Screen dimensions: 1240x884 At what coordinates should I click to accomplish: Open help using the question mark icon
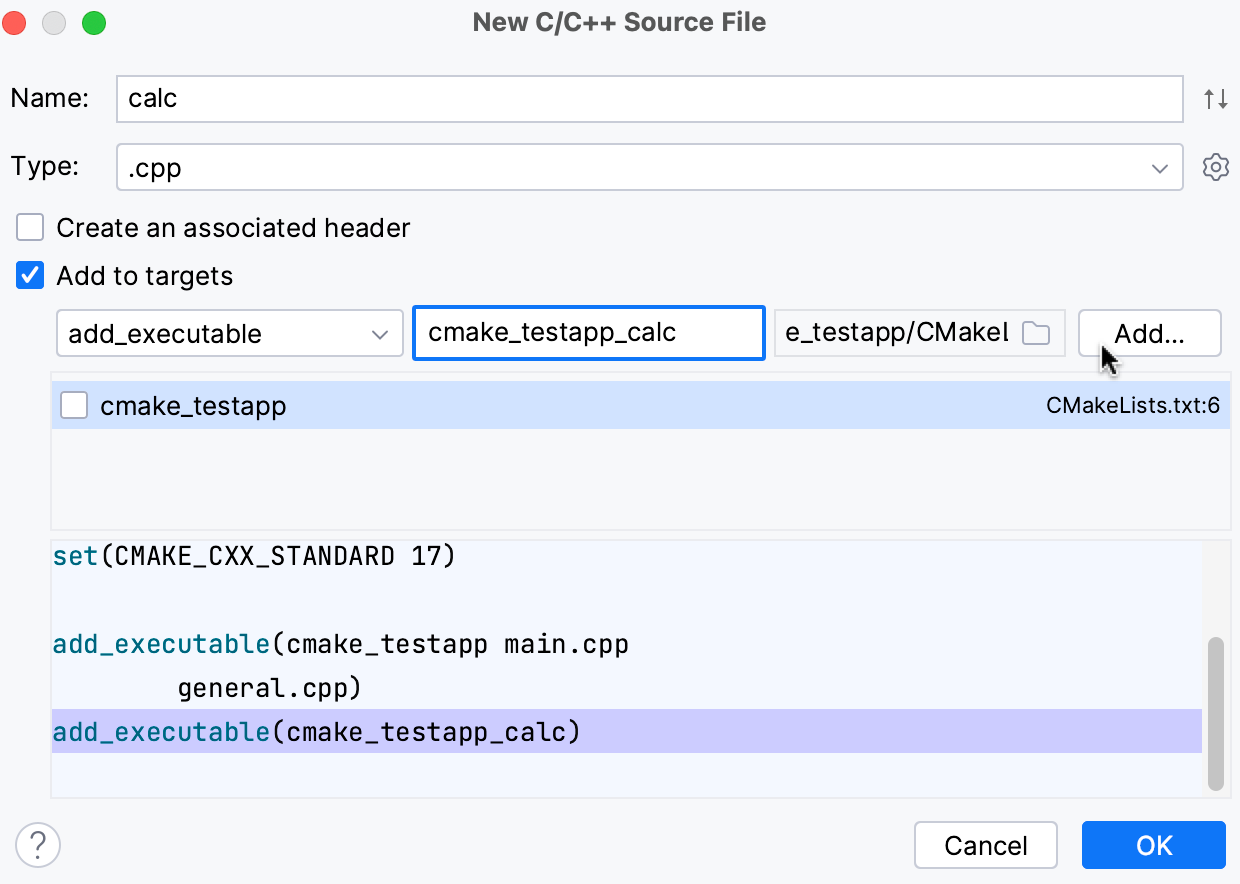(37, 845)
